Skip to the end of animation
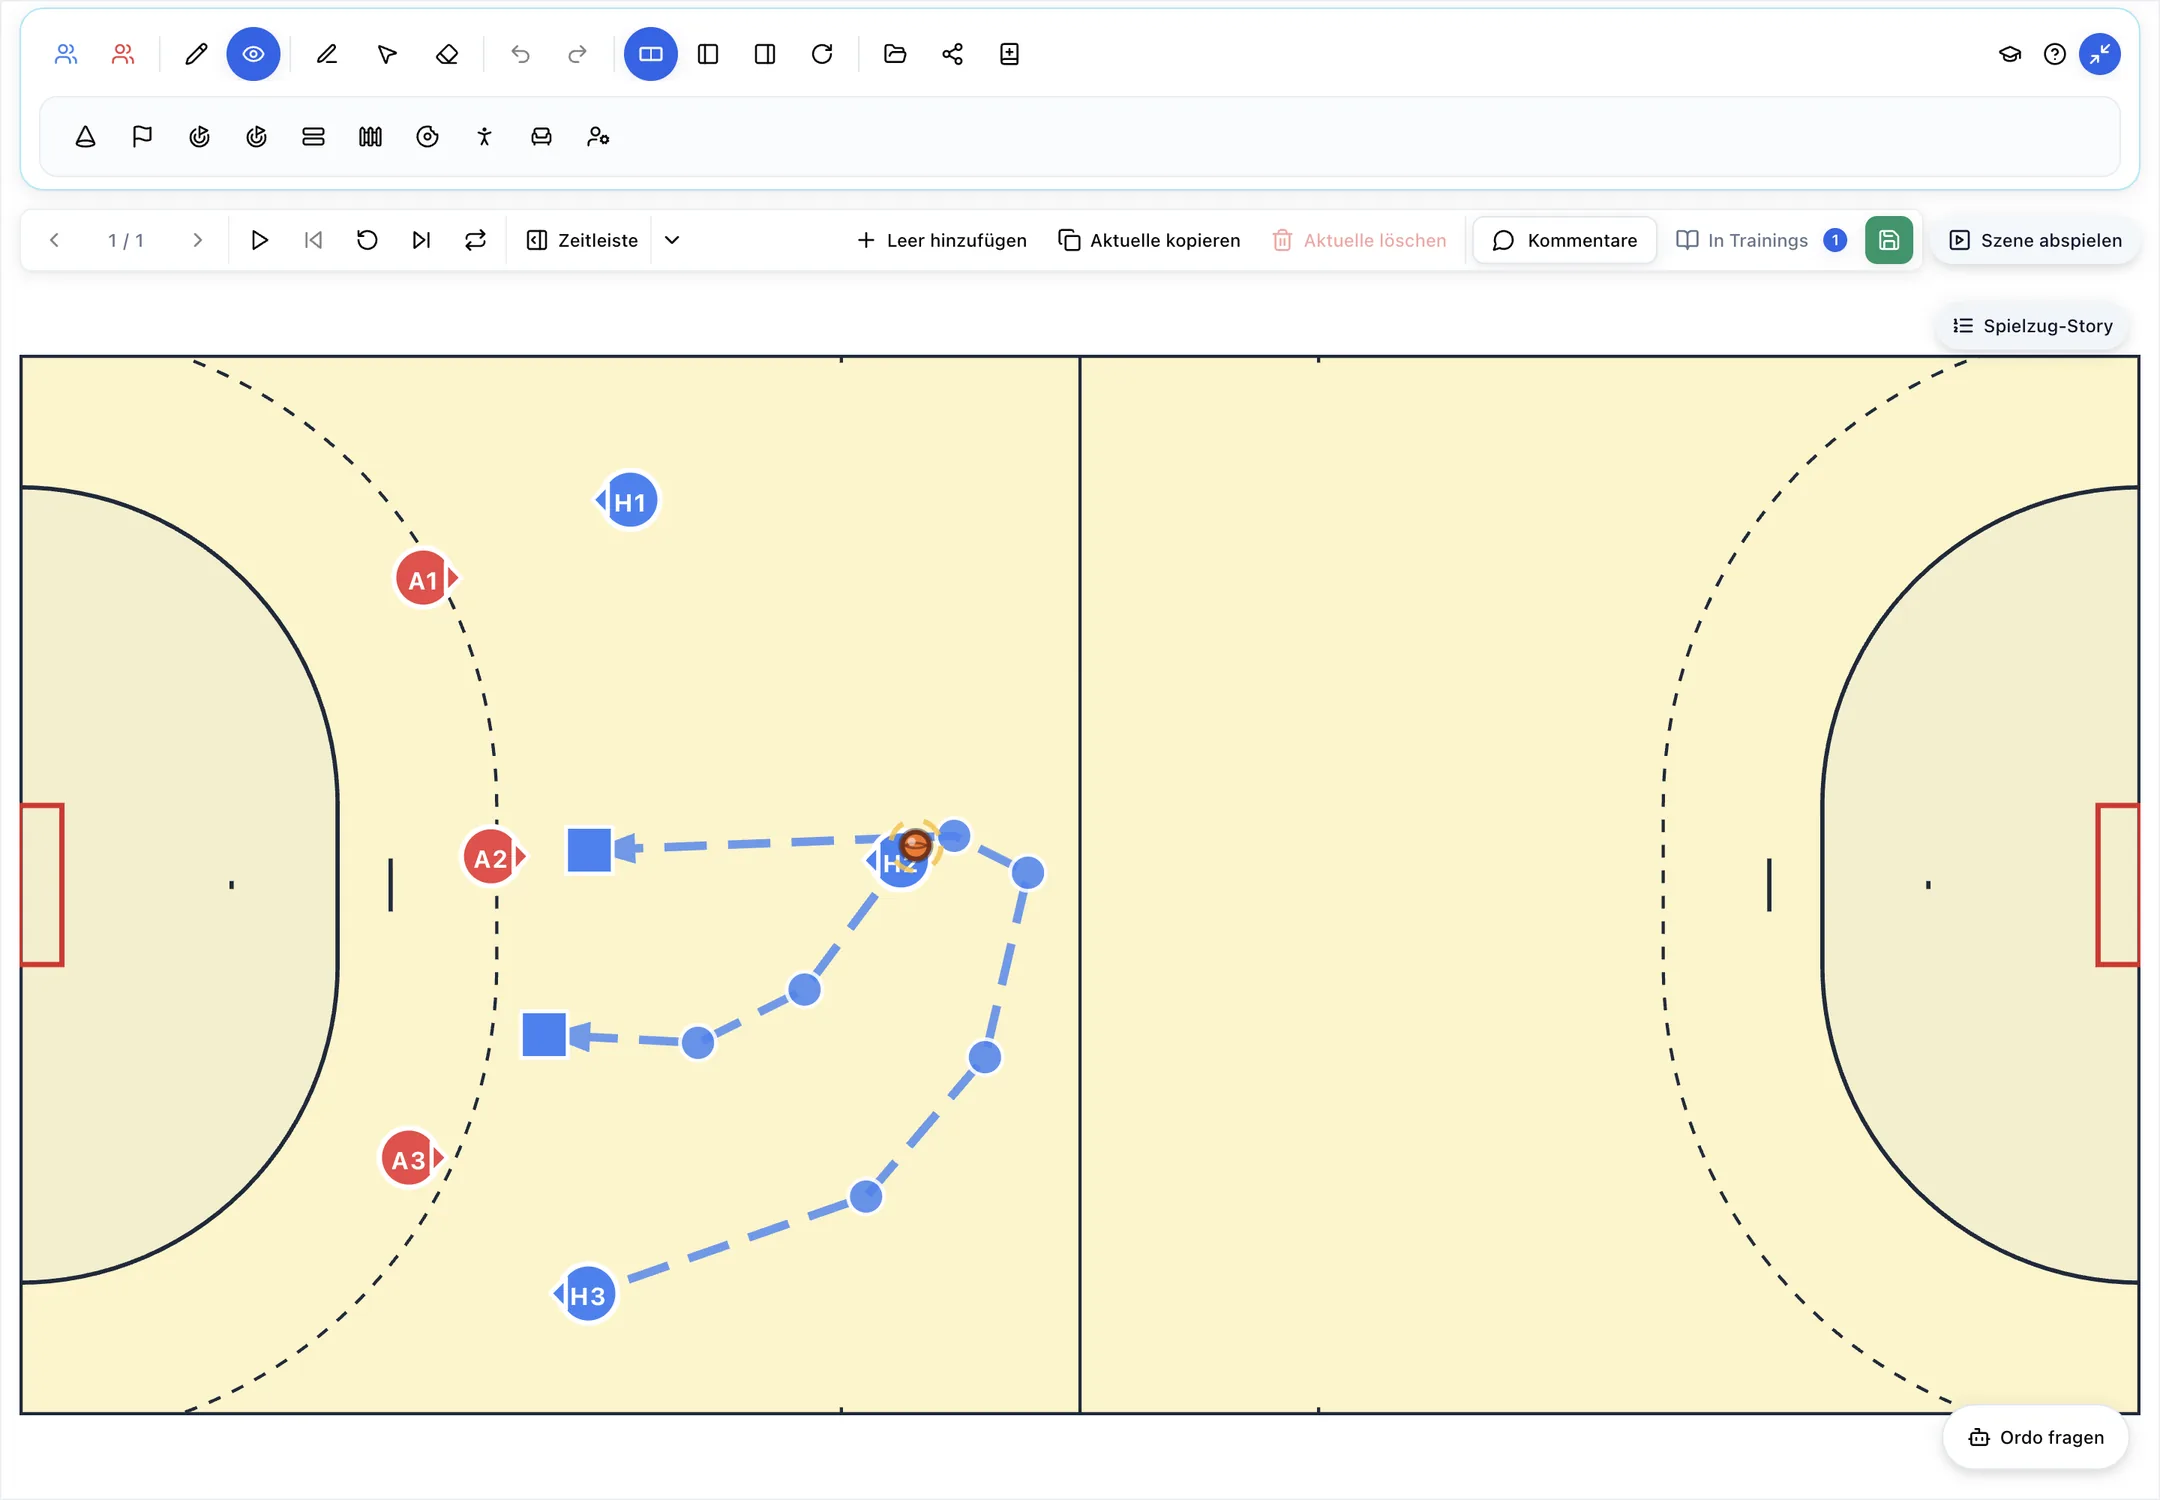Screen dimensions: 2160x1500 421,240
